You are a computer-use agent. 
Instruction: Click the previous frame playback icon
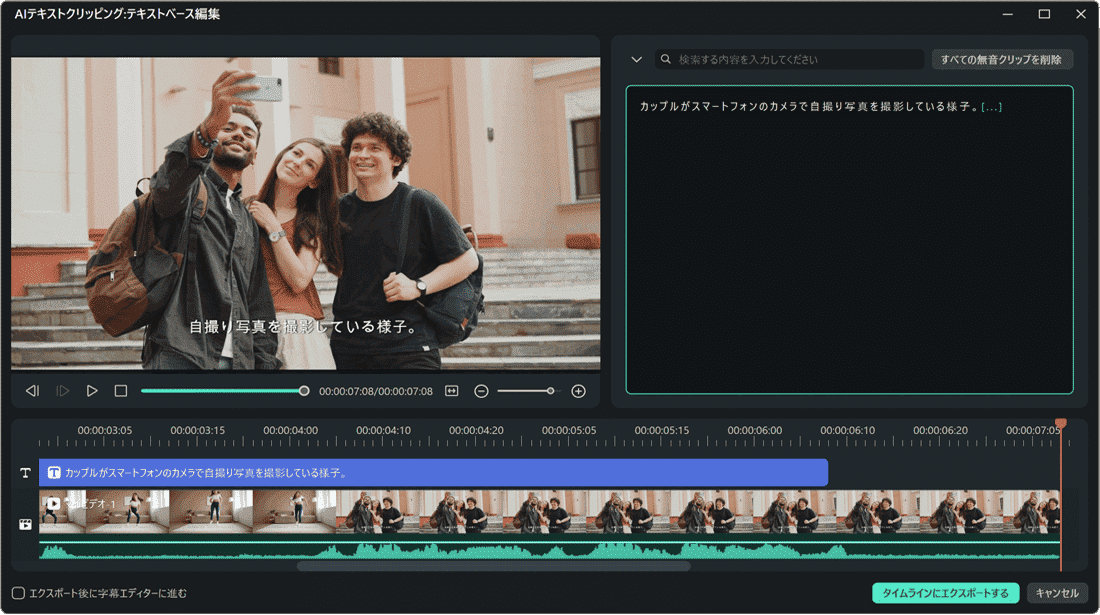pyautogui.click(x=32, y=391)
